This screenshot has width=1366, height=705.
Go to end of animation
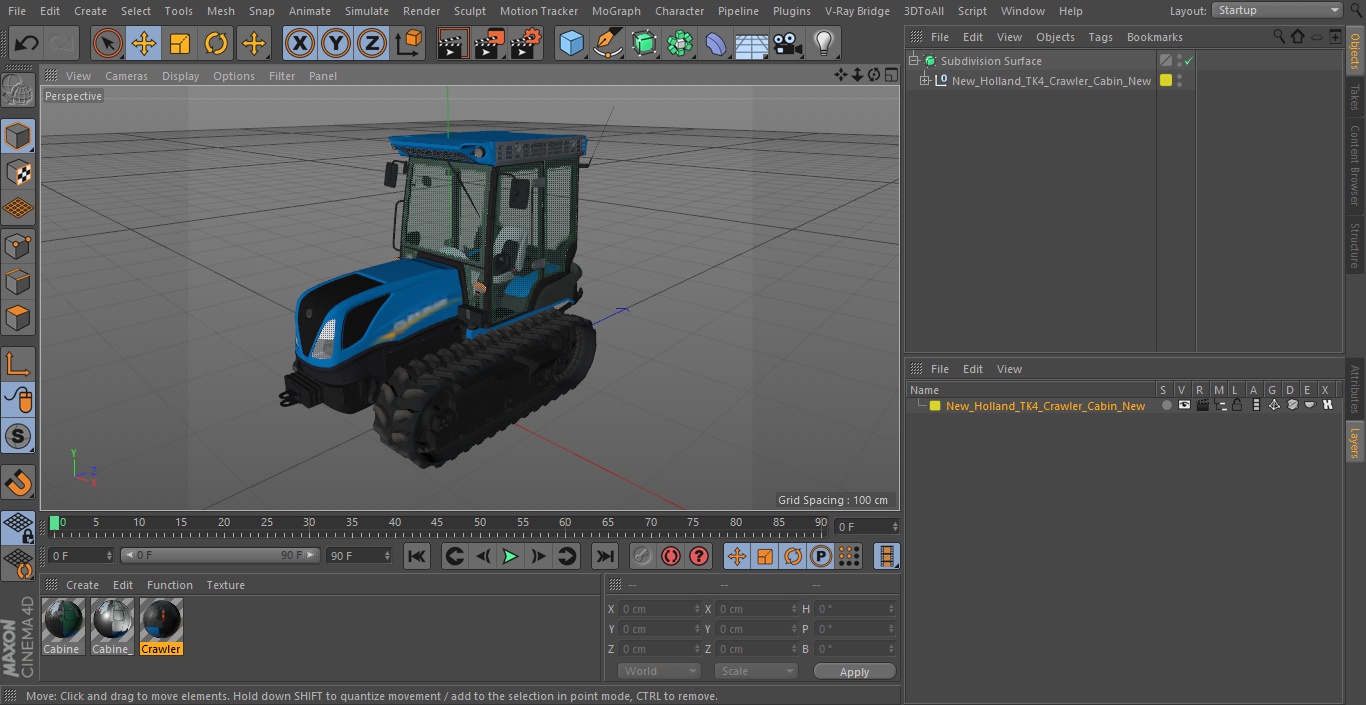point(604,556)
